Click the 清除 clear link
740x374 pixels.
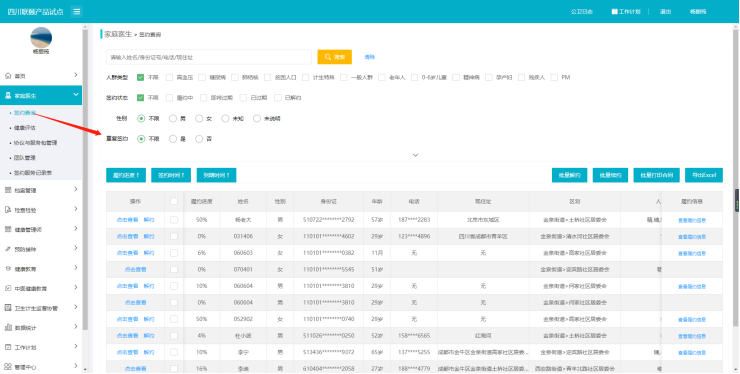tap(370, 57)
